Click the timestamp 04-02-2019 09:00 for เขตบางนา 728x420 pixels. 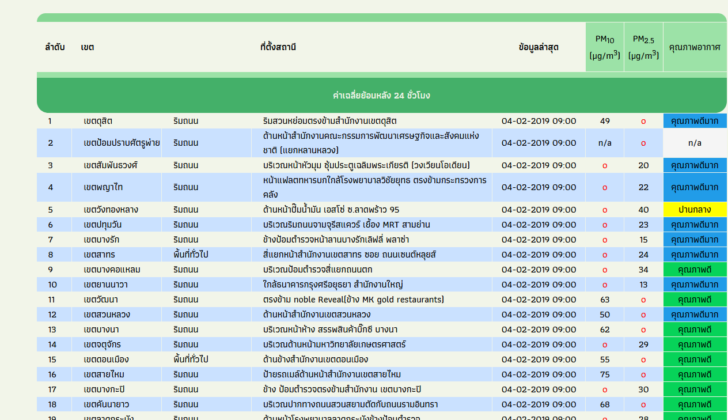tap(539, 330)
